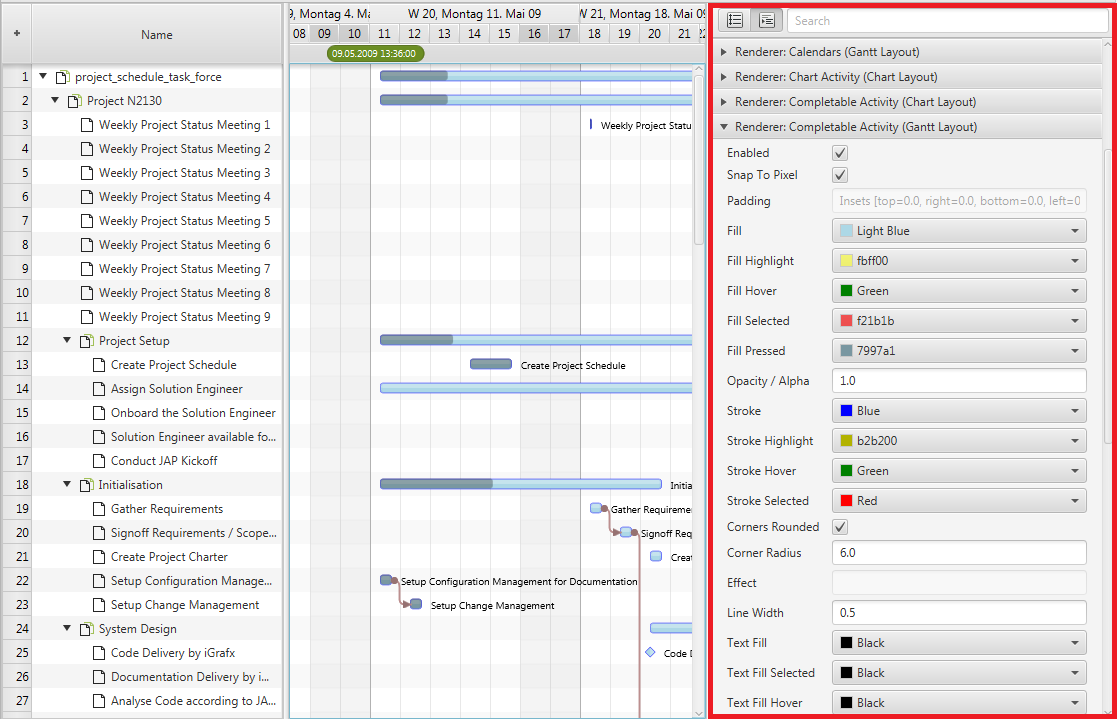This screenshot has width=1117, height=719.
Task: Click document icon next to Create Project Schedule
Action: pyautogui.click(x=99, y=365)
